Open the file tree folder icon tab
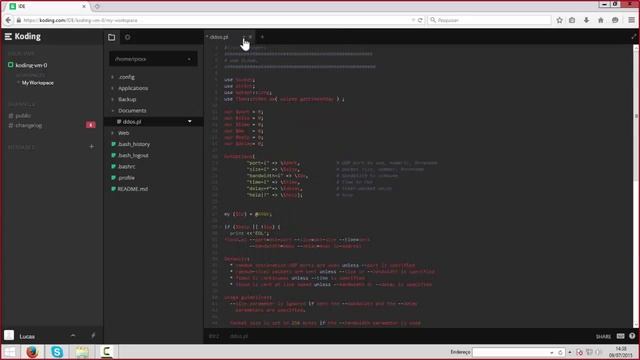 111,37
